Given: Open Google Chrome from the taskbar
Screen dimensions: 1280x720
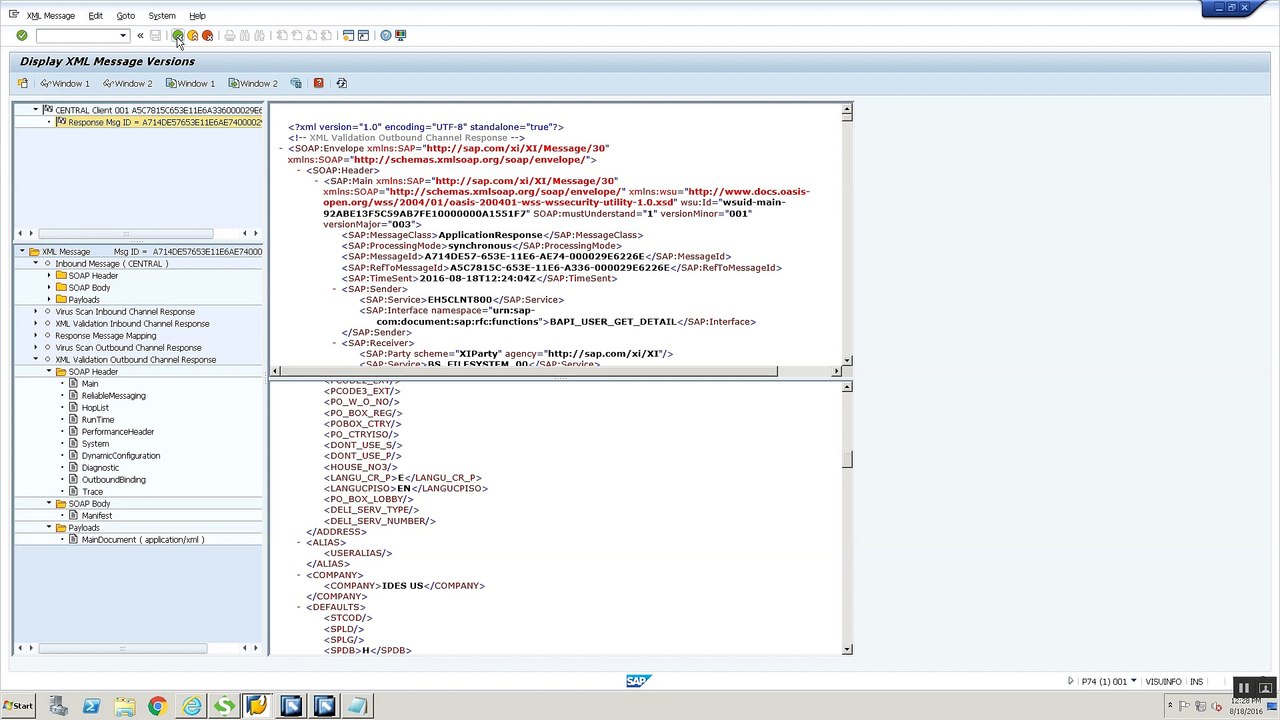Looking at the screenshot, I should [x=157, y=707].
